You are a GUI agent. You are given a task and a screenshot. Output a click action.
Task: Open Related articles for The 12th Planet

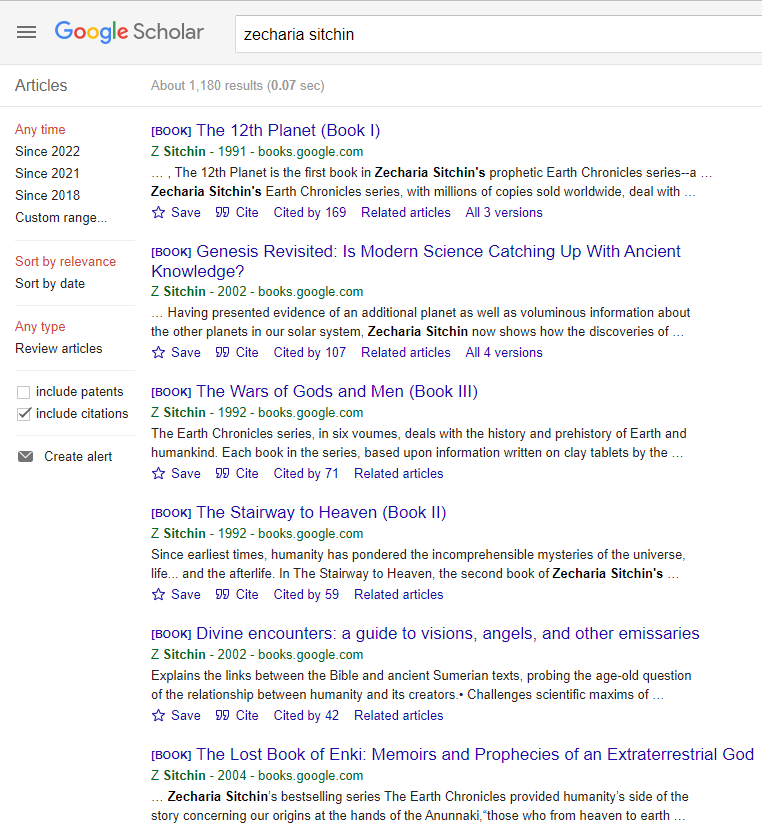[406, 212]
